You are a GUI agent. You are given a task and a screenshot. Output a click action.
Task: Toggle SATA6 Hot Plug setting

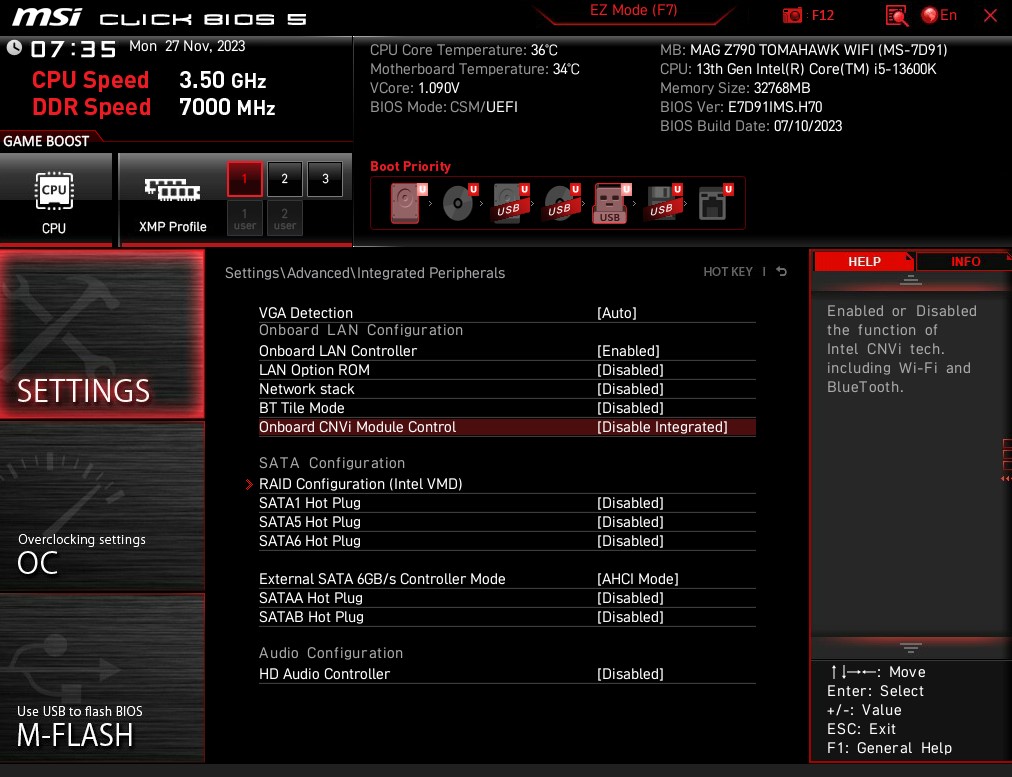point(507,541)
